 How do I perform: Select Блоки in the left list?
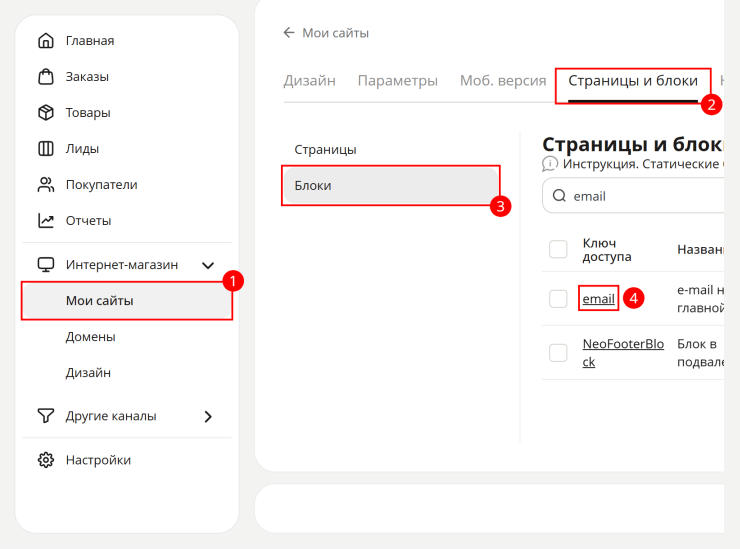click(391, 186)
